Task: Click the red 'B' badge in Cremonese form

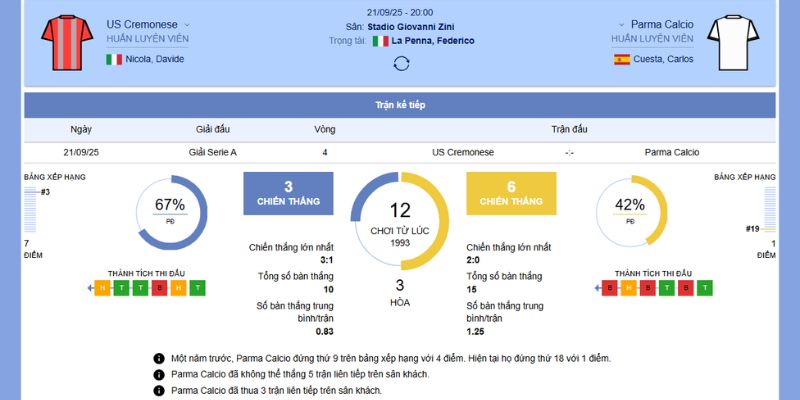Action: [160, 288]
